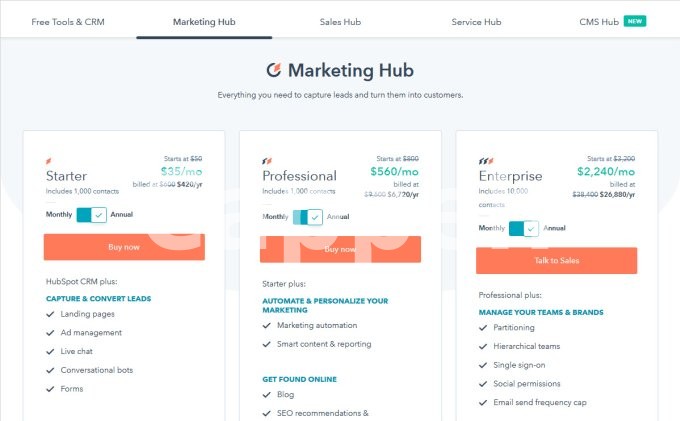Screen dimensions: 680x421
Task: Click the Starter plan single-bolt icon
Action: [x=48, y=160]
